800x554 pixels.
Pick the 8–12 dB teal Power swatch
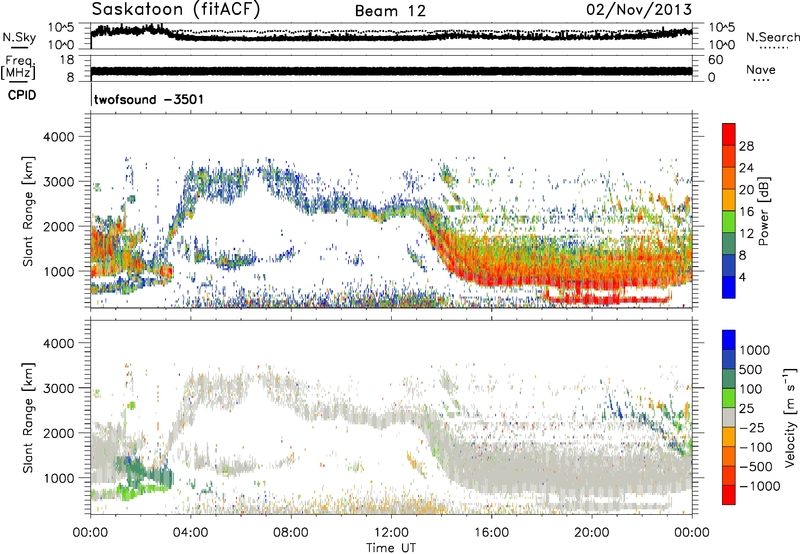(729, 243)
